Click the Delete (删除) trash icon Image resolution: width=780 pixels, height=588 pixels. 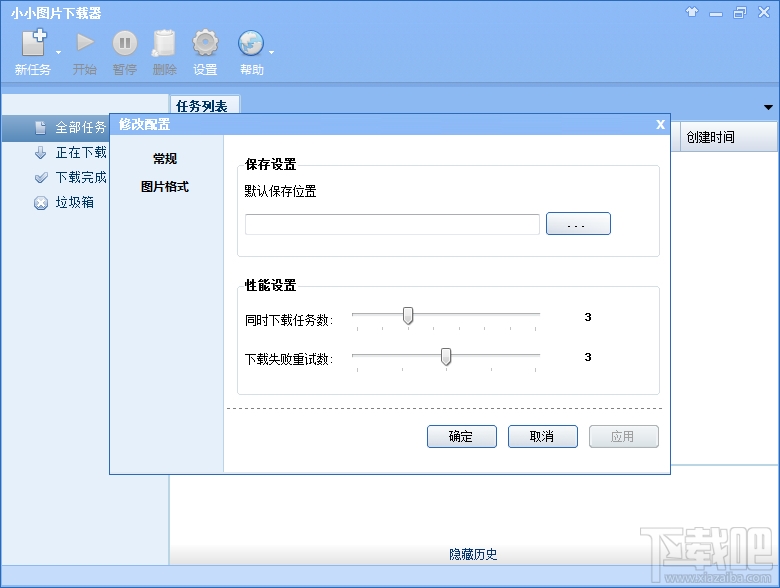click(x=164, y=43)
